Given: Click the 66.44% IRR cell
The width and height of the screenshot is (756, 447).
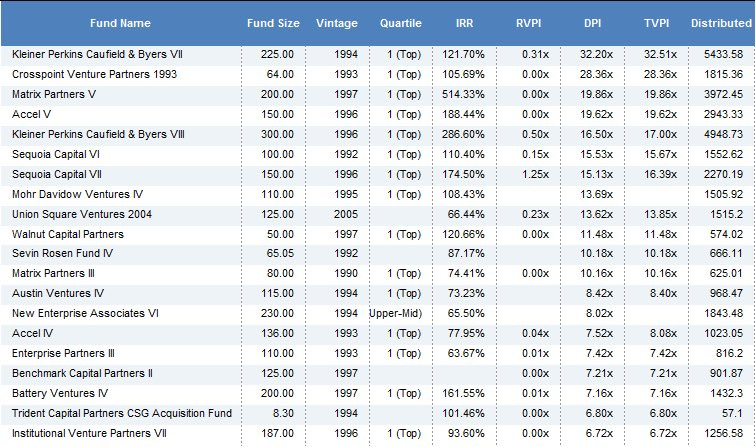Looking at the screenshot, I should pos(466,215).
